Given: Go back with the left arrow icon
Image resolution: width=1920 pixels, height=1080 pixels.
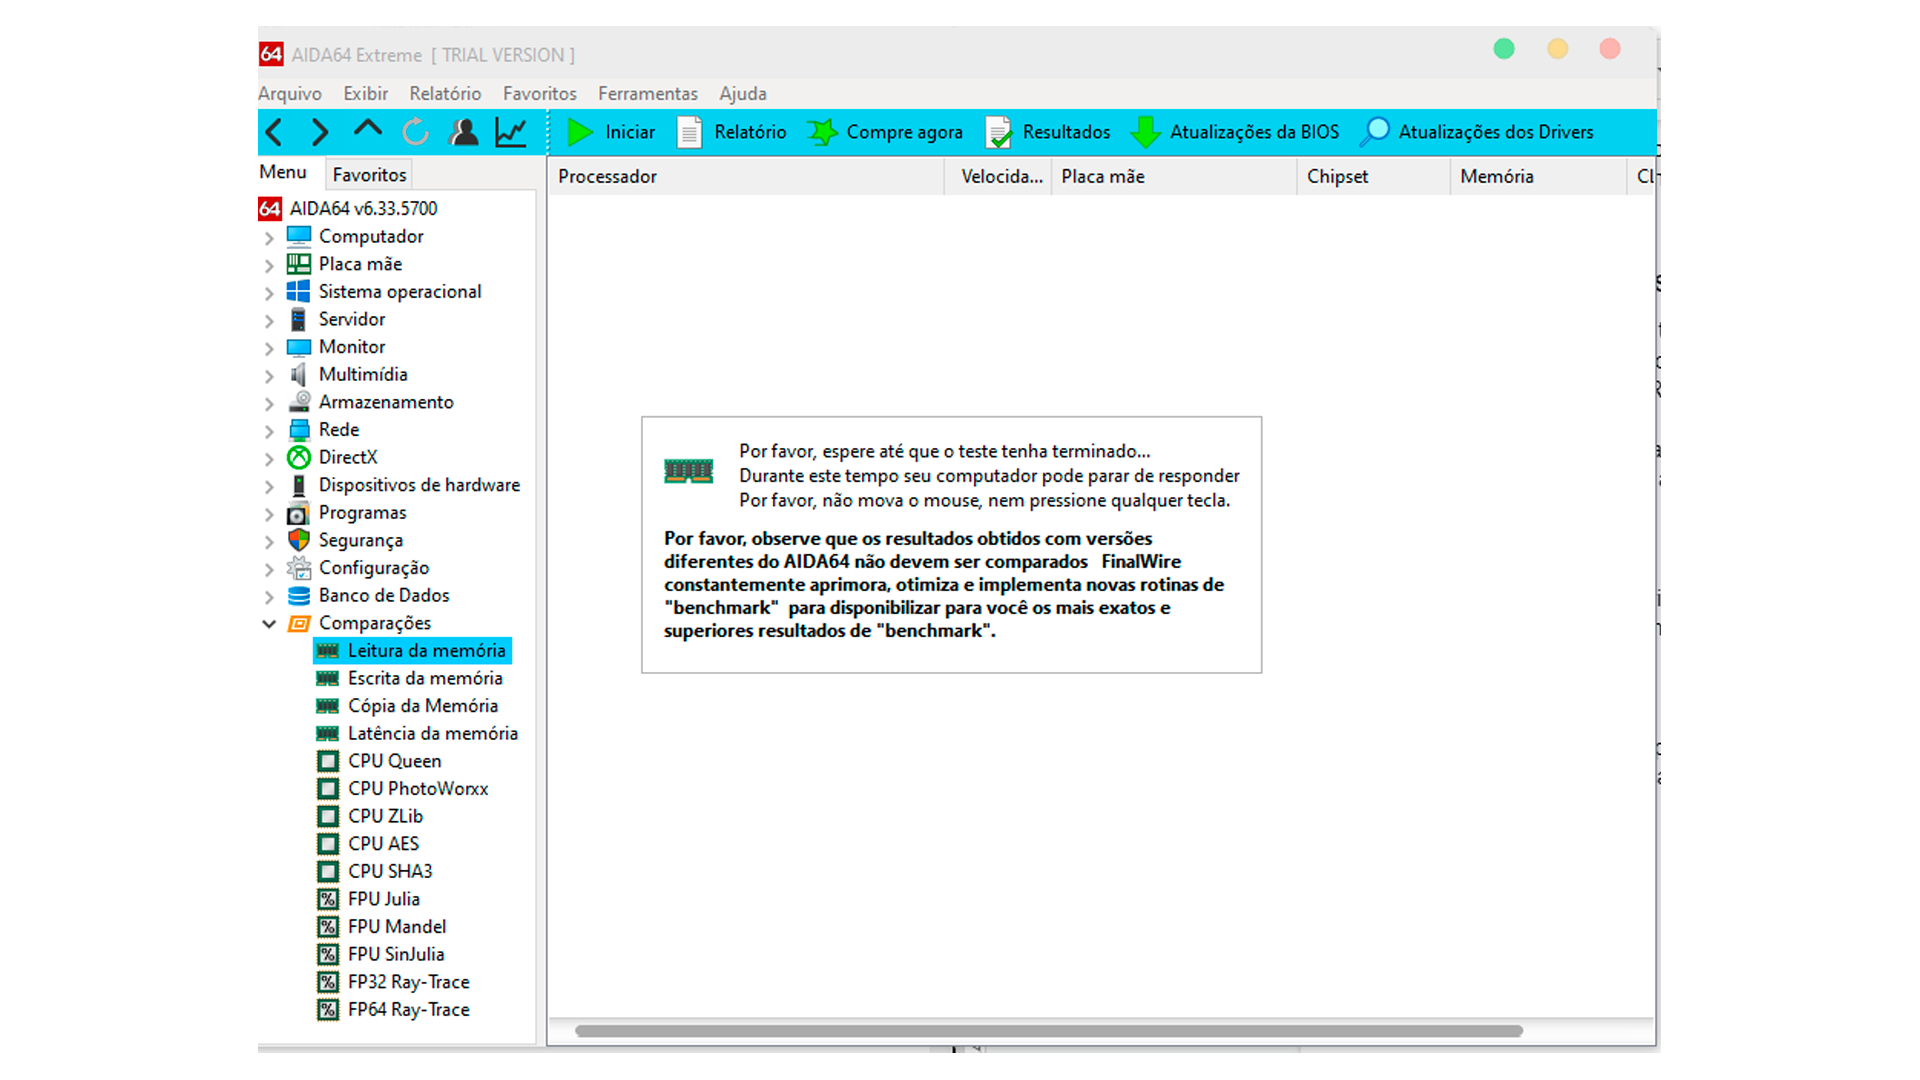Looking at the screenshot, I should coord(274,132).
